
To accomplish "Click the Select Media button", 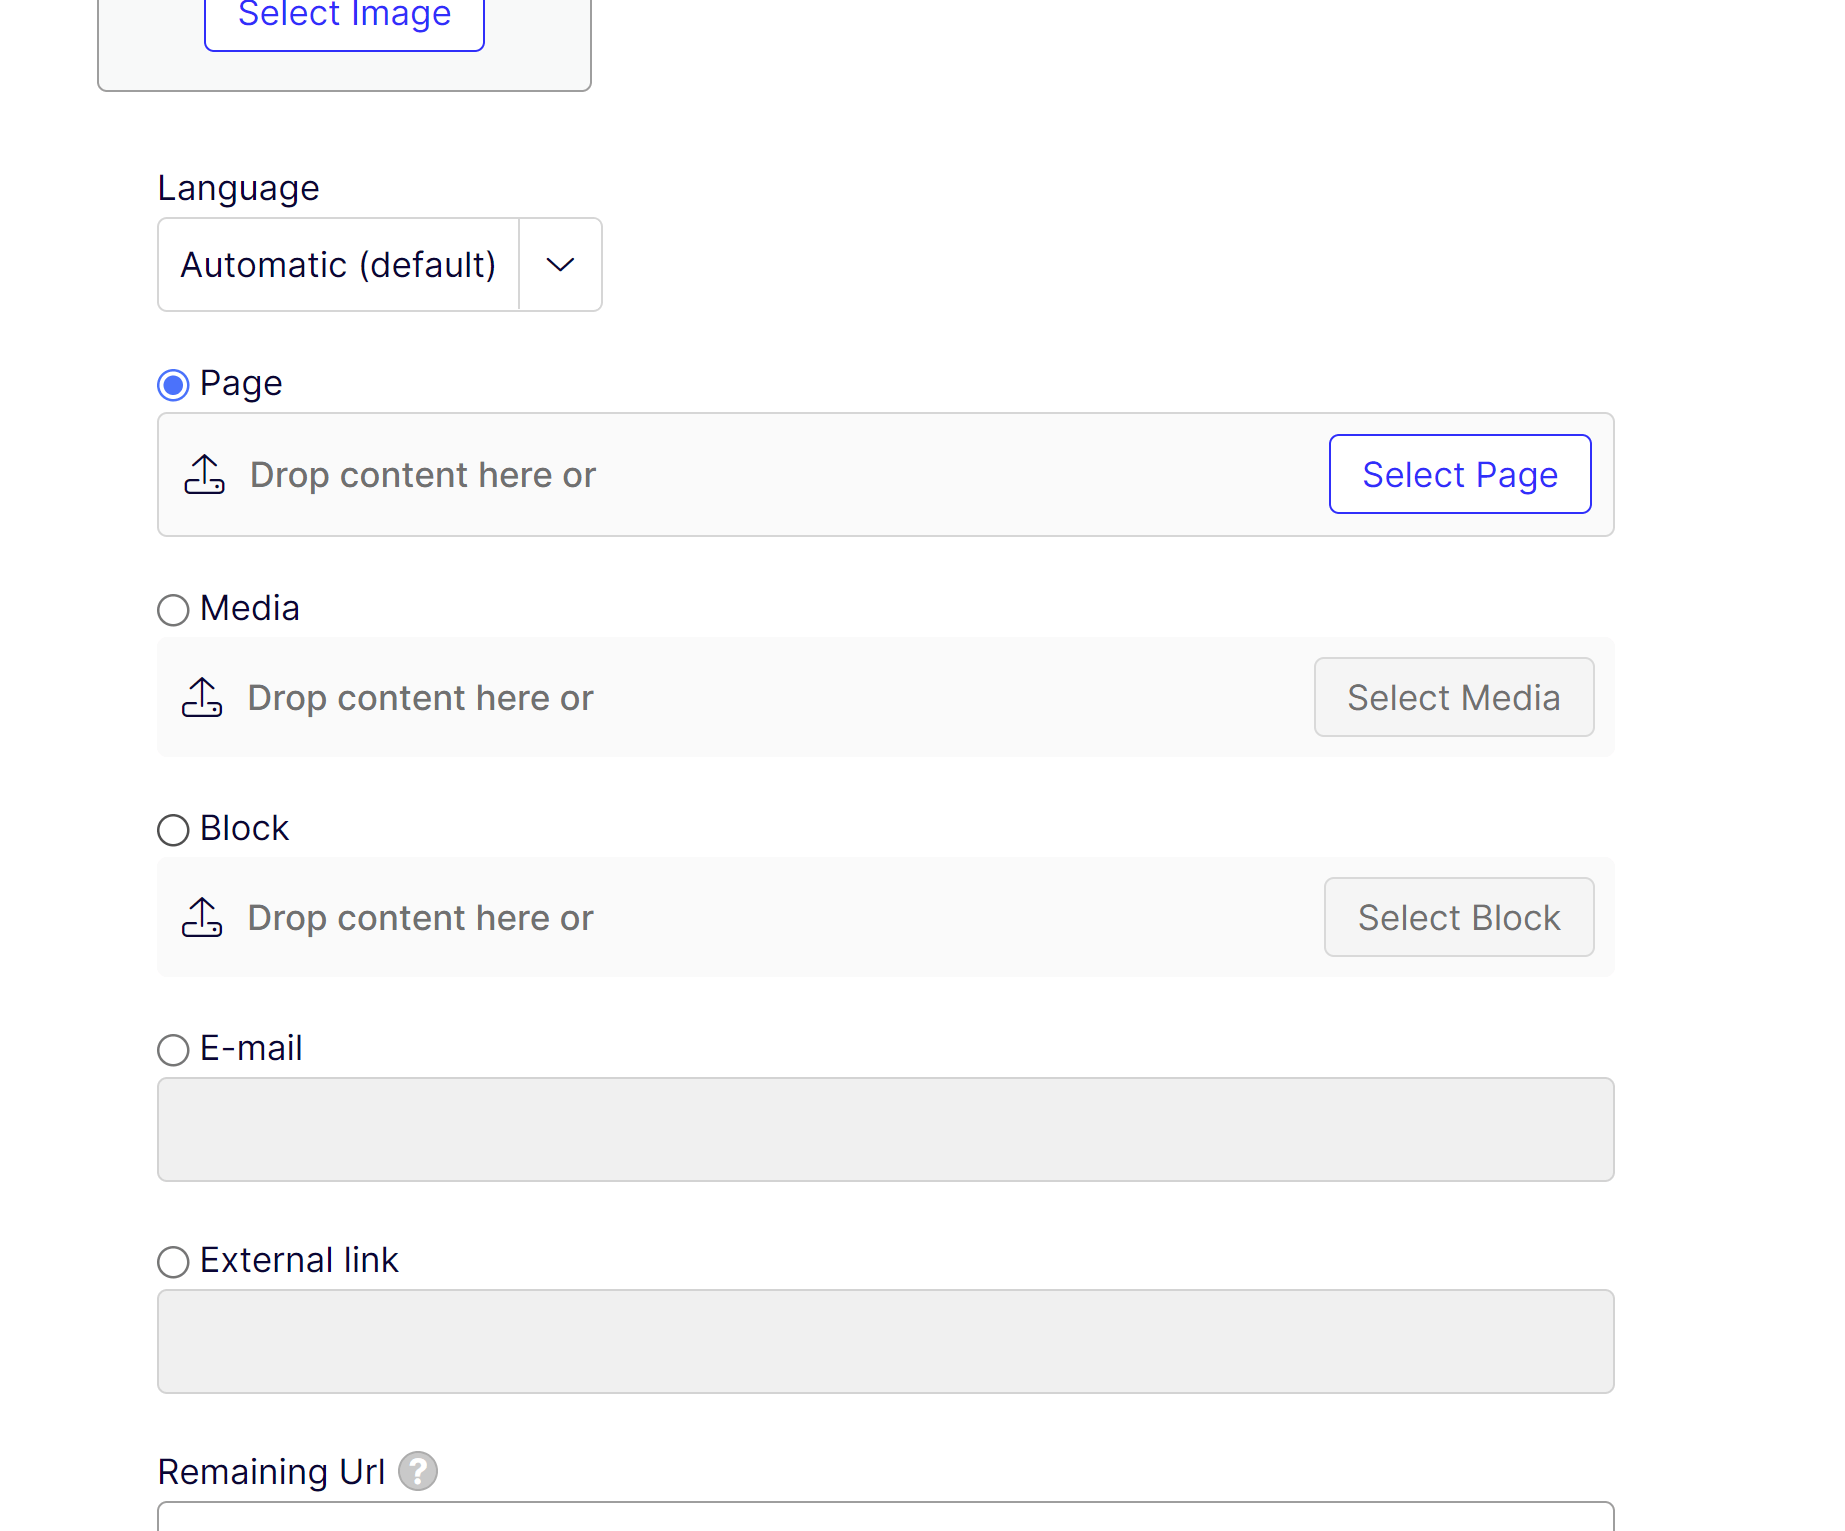I will (x=1453, y=697).
